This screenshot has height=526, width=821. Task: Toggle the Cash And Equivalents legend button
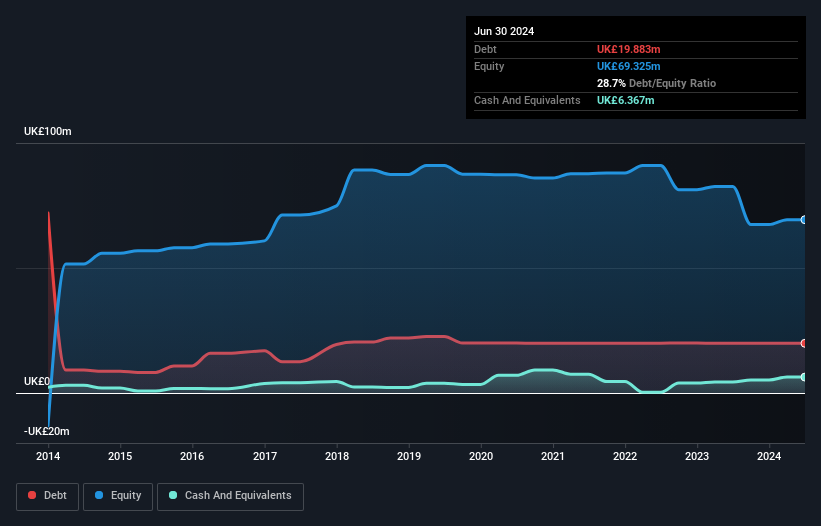(230, 496)
